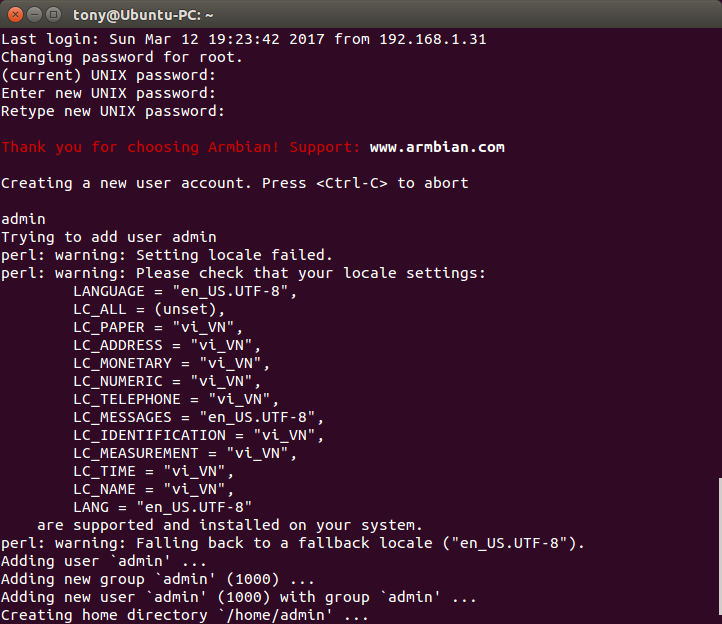This screenshot has width=722, height=624.
Task: Maximize the terminal window
Action: coord(54,15)
